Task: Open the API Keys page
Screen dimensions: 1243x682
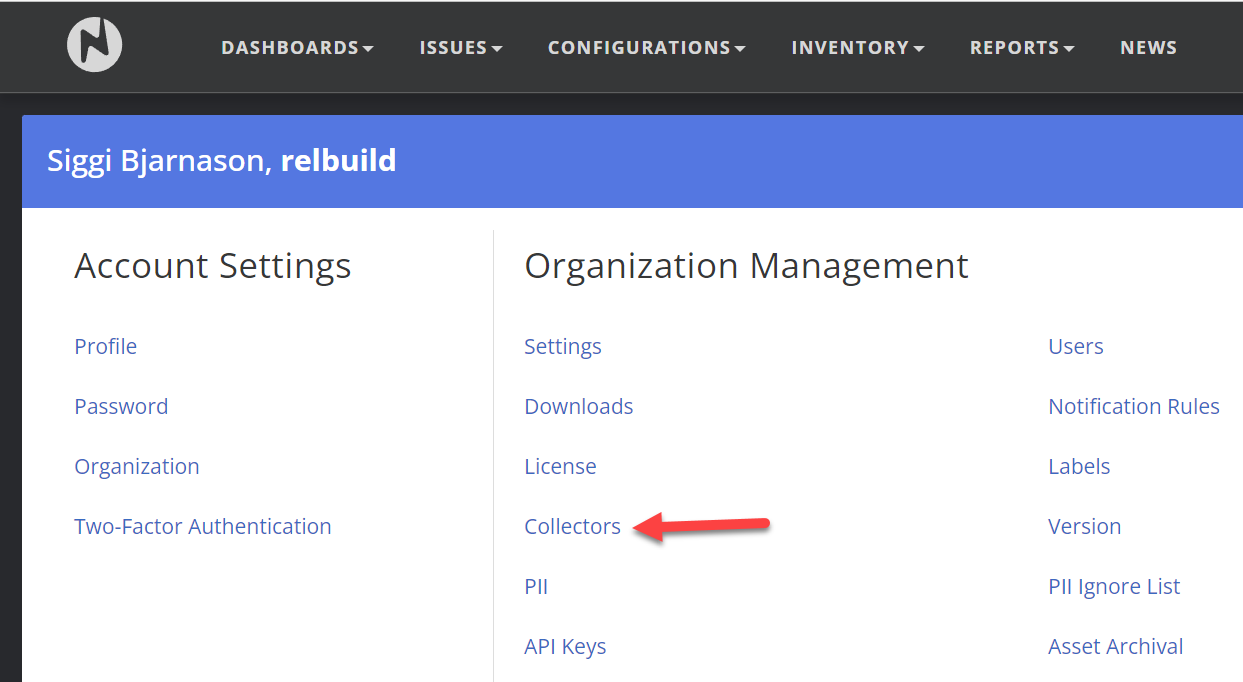Action: click(x=565, y=647)
